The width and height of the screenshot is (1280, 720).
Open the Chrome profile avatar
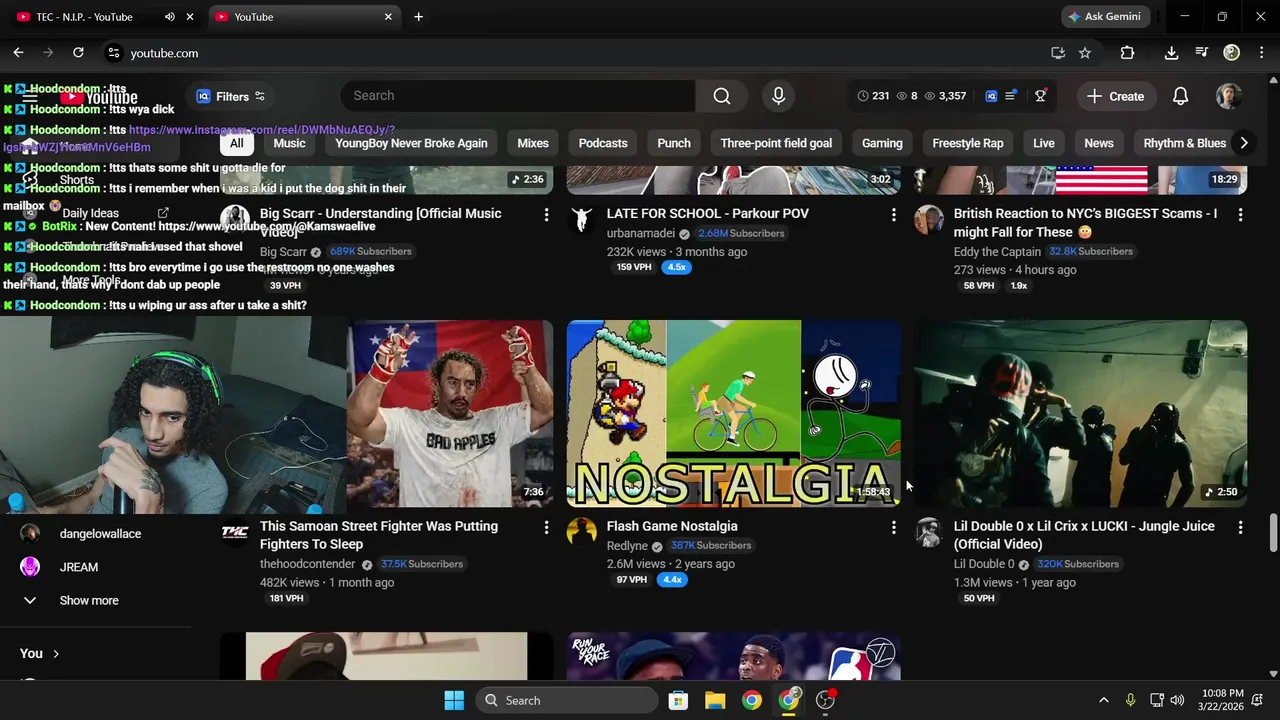point(1232,53)
